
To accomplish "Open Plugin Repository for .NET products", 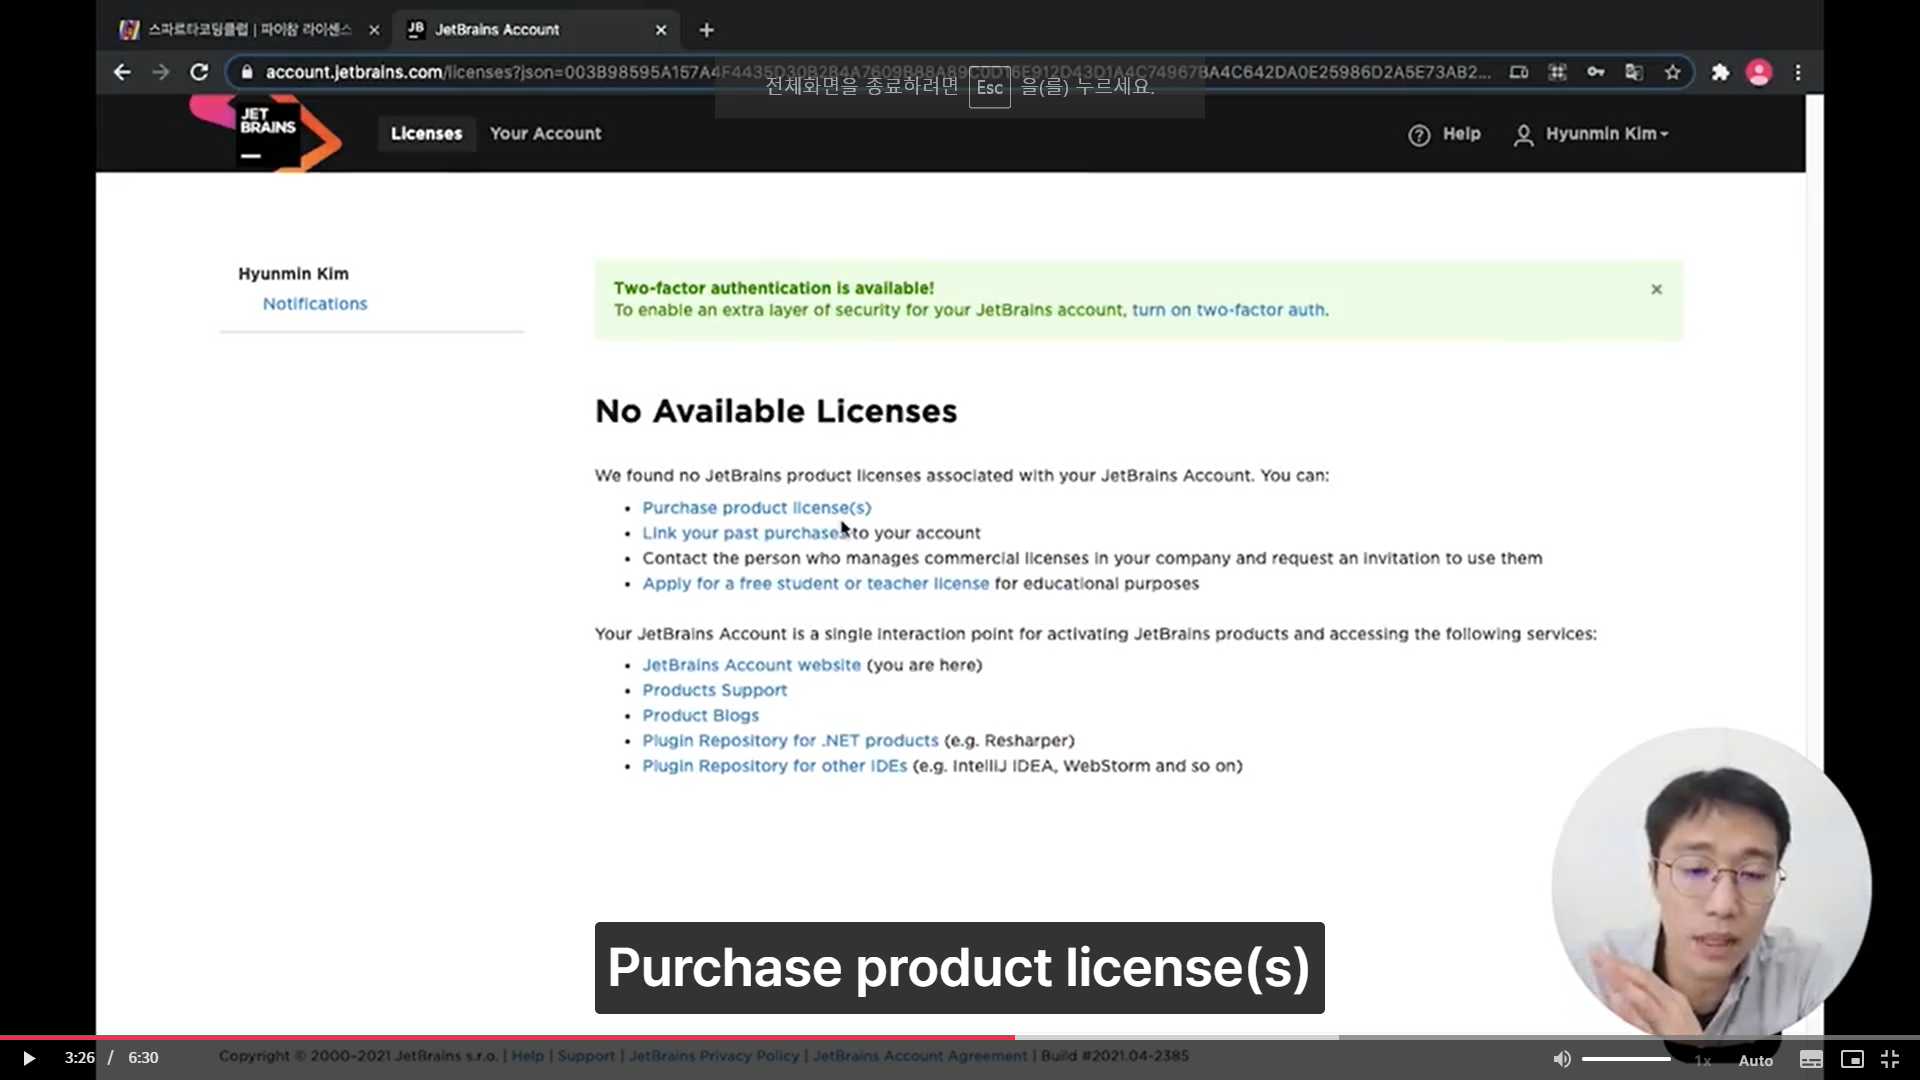I will click(x=790, y=741).
